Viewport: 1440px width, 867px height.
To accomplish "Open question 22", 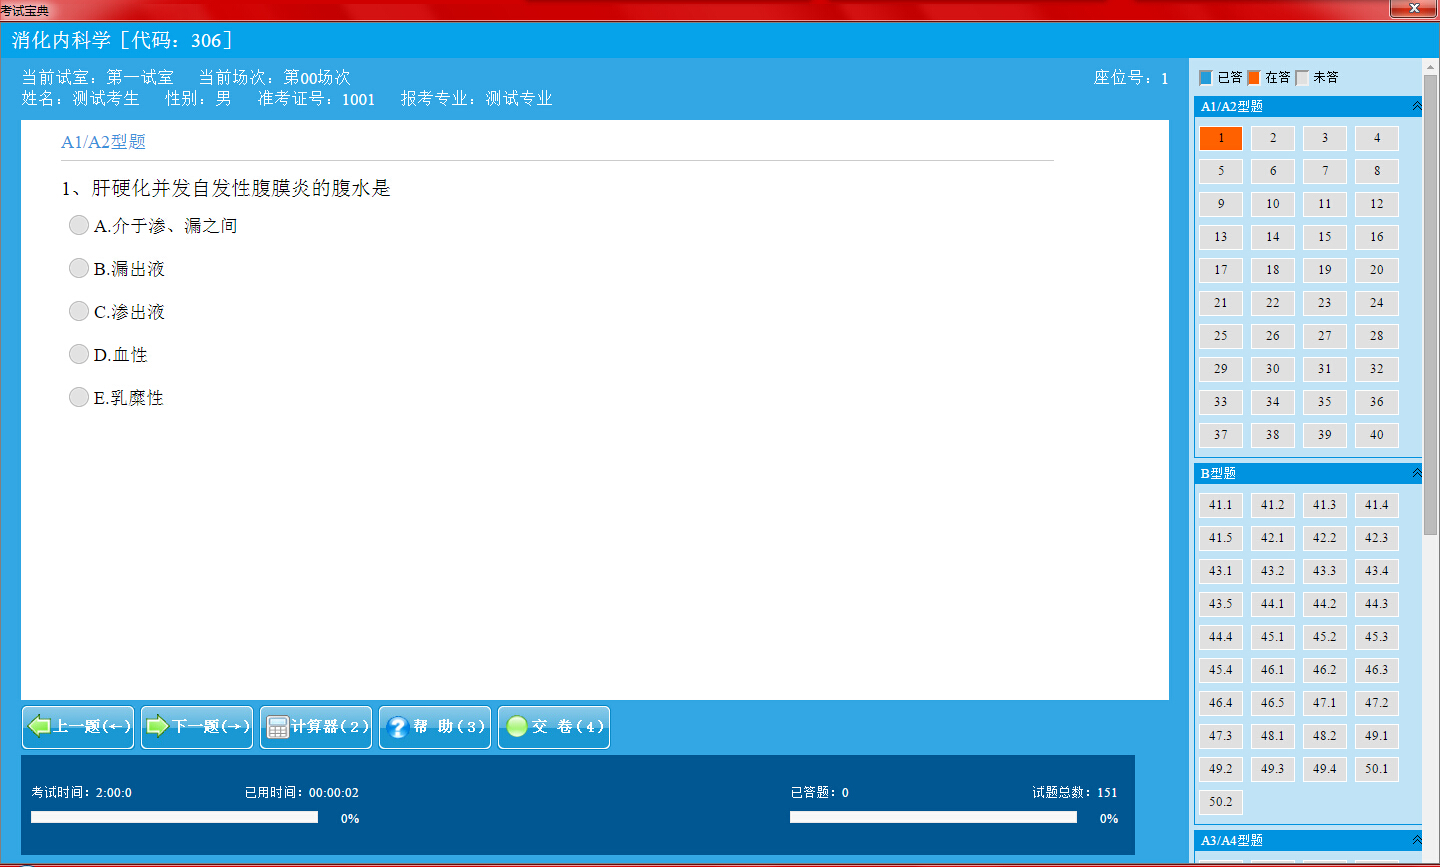I will [x=1273, y=303].
